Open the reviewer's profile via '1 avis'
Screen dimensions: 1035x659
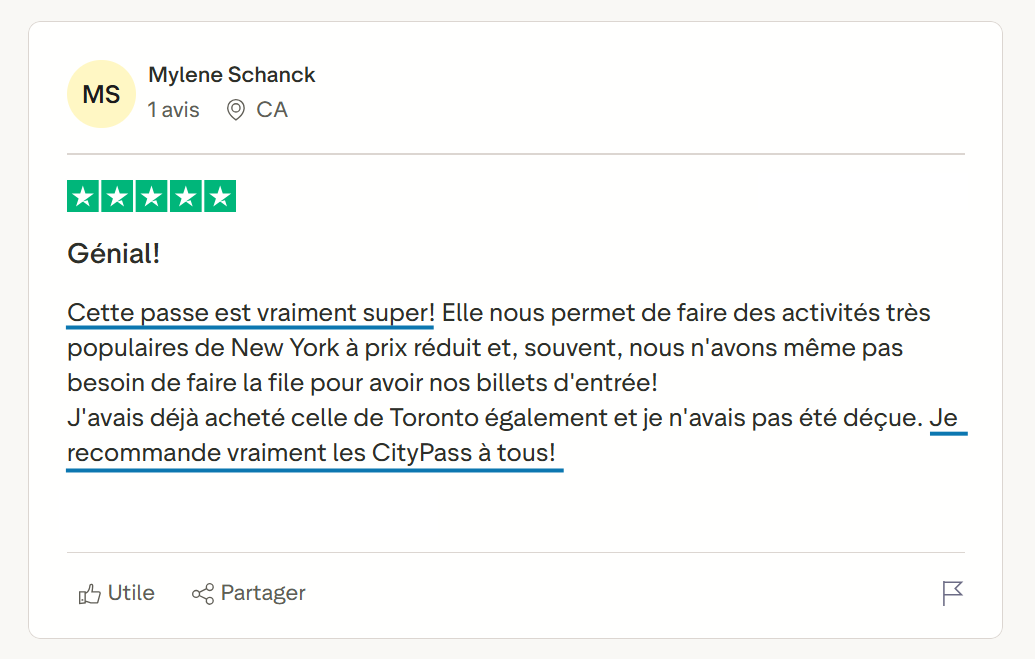click(172, 110)
